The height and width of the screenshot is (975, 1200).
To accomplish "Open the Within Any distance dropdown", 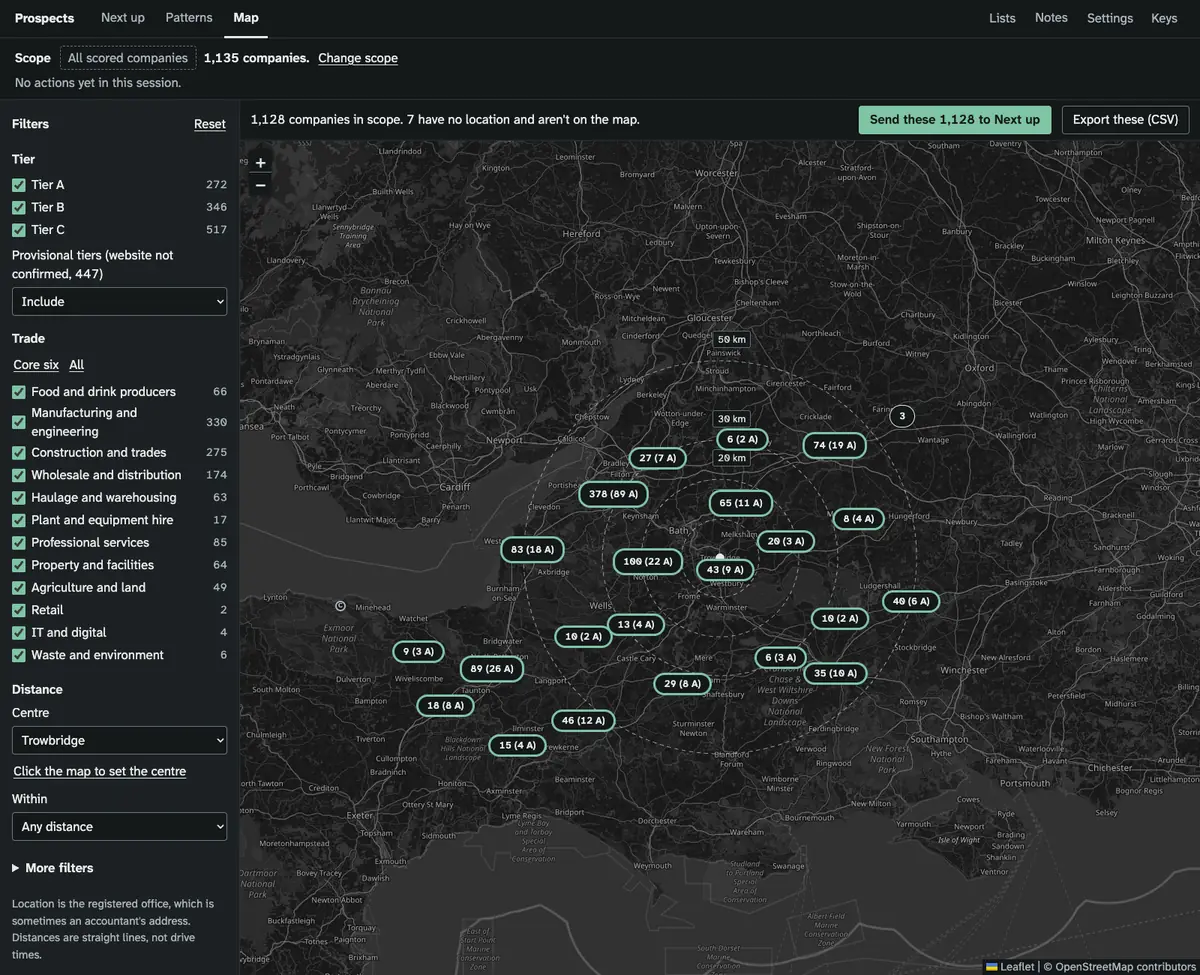I will point(119,826).
